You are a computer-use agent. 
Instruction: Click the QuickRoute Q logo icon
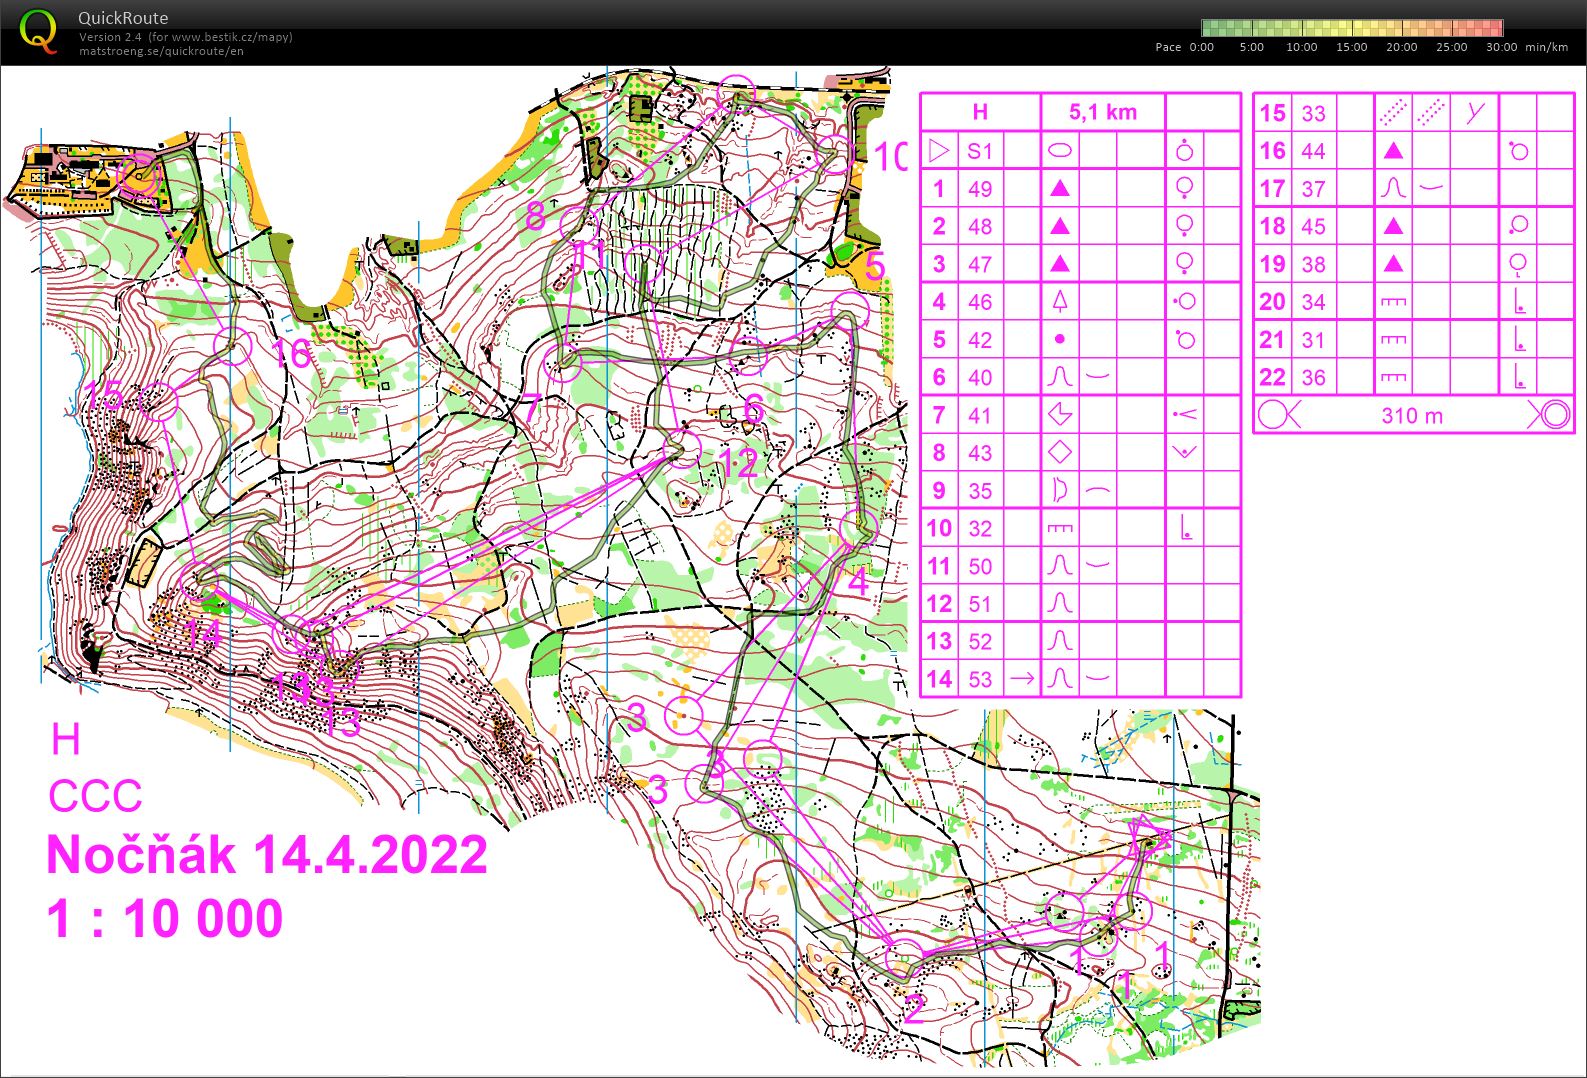[x=38, y=31]
